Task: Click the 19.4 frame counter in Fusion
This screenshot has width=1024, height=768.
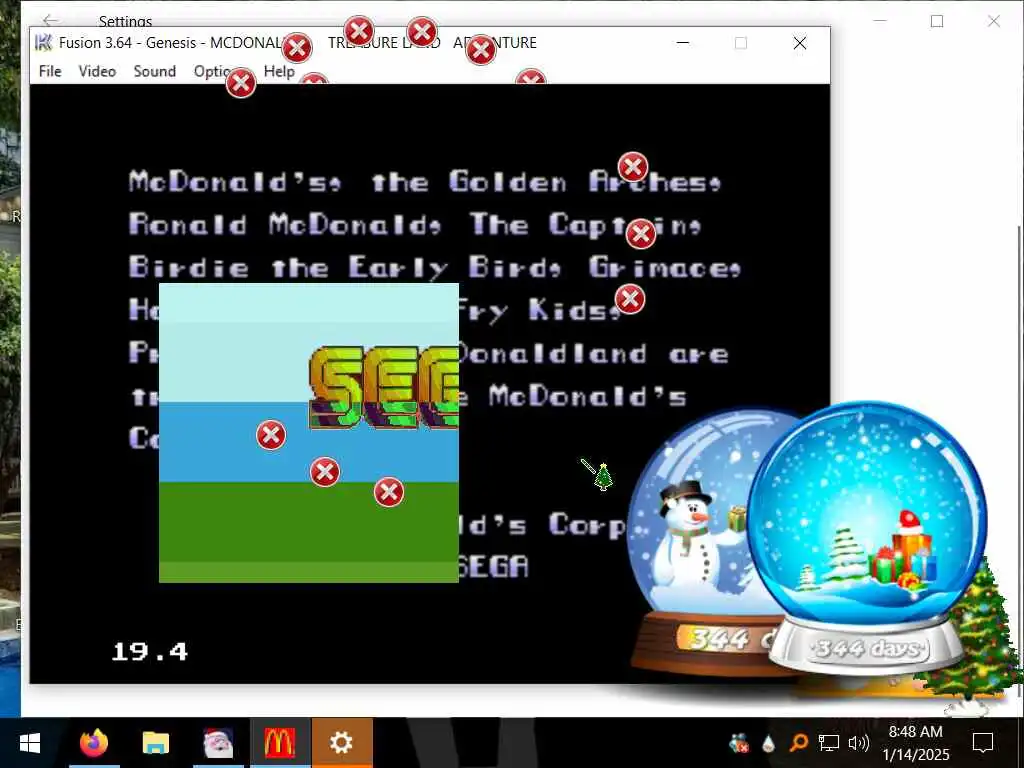Action: tap(150, 651)
